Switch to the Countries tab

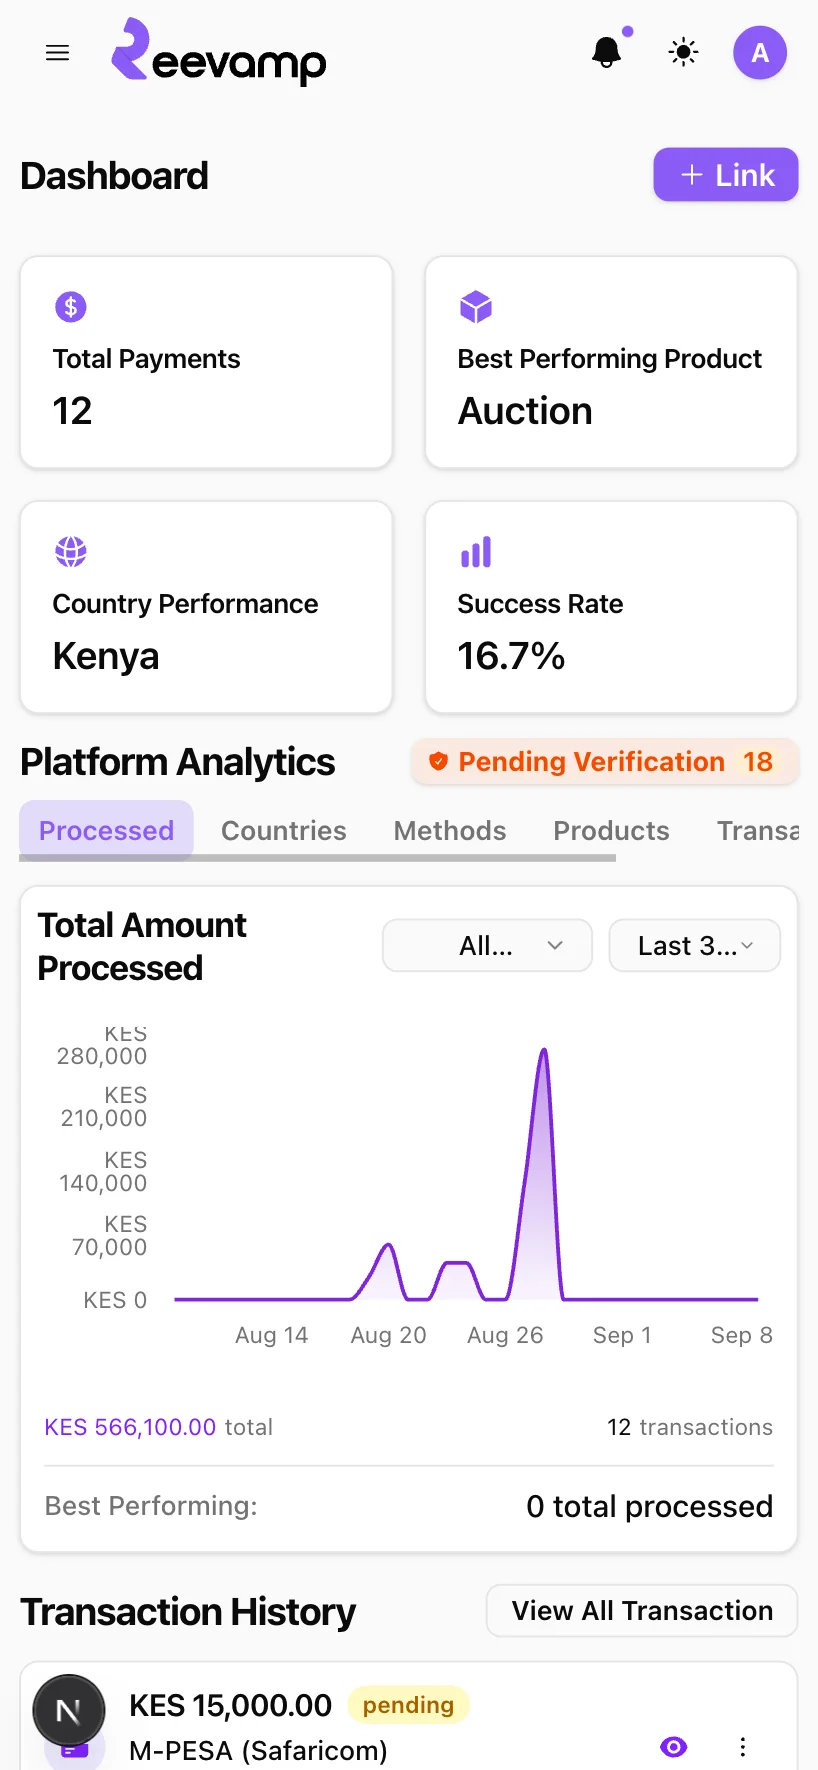283,830
